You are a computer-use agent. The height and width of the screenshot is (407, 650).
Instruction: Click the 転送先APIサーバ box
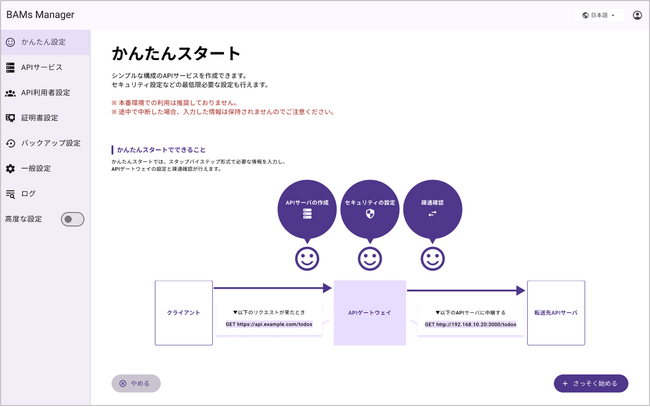556,313
